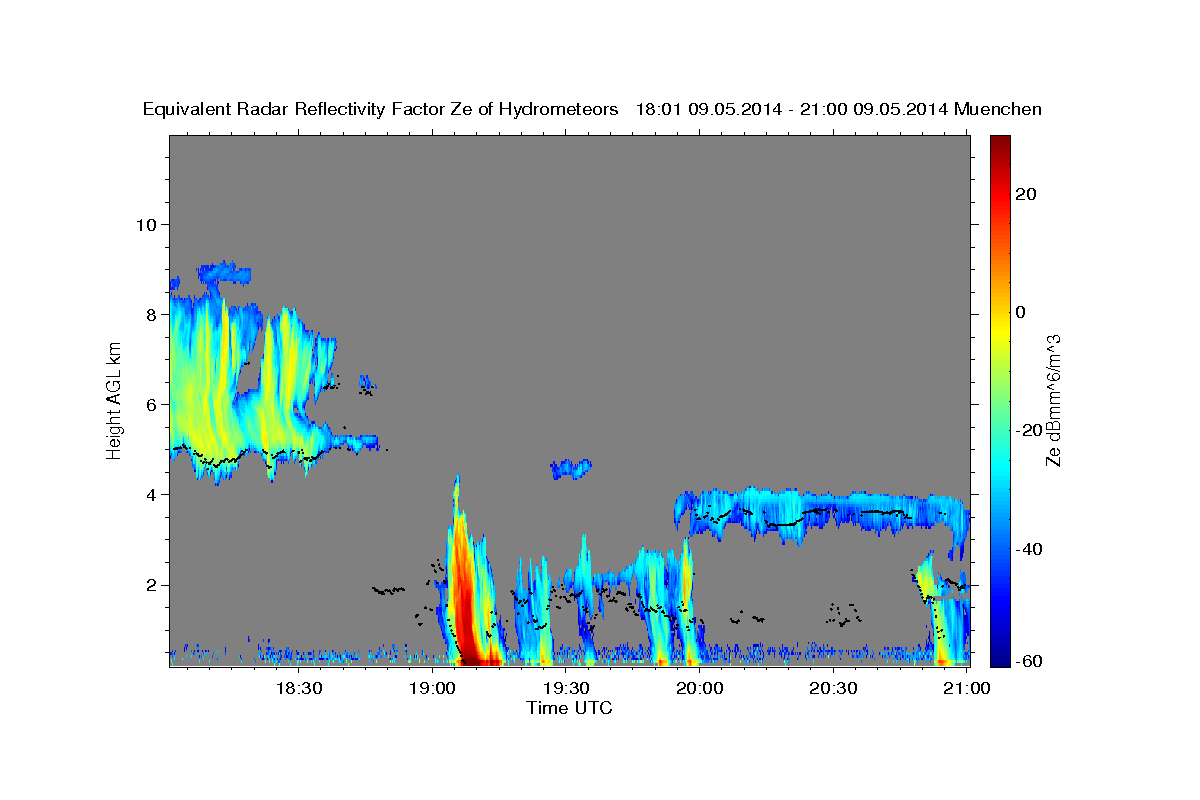This screenshot has width=1200, height=800.
Task: Click the 'Muenchen' location label in the title
Action: pos(998,110)
